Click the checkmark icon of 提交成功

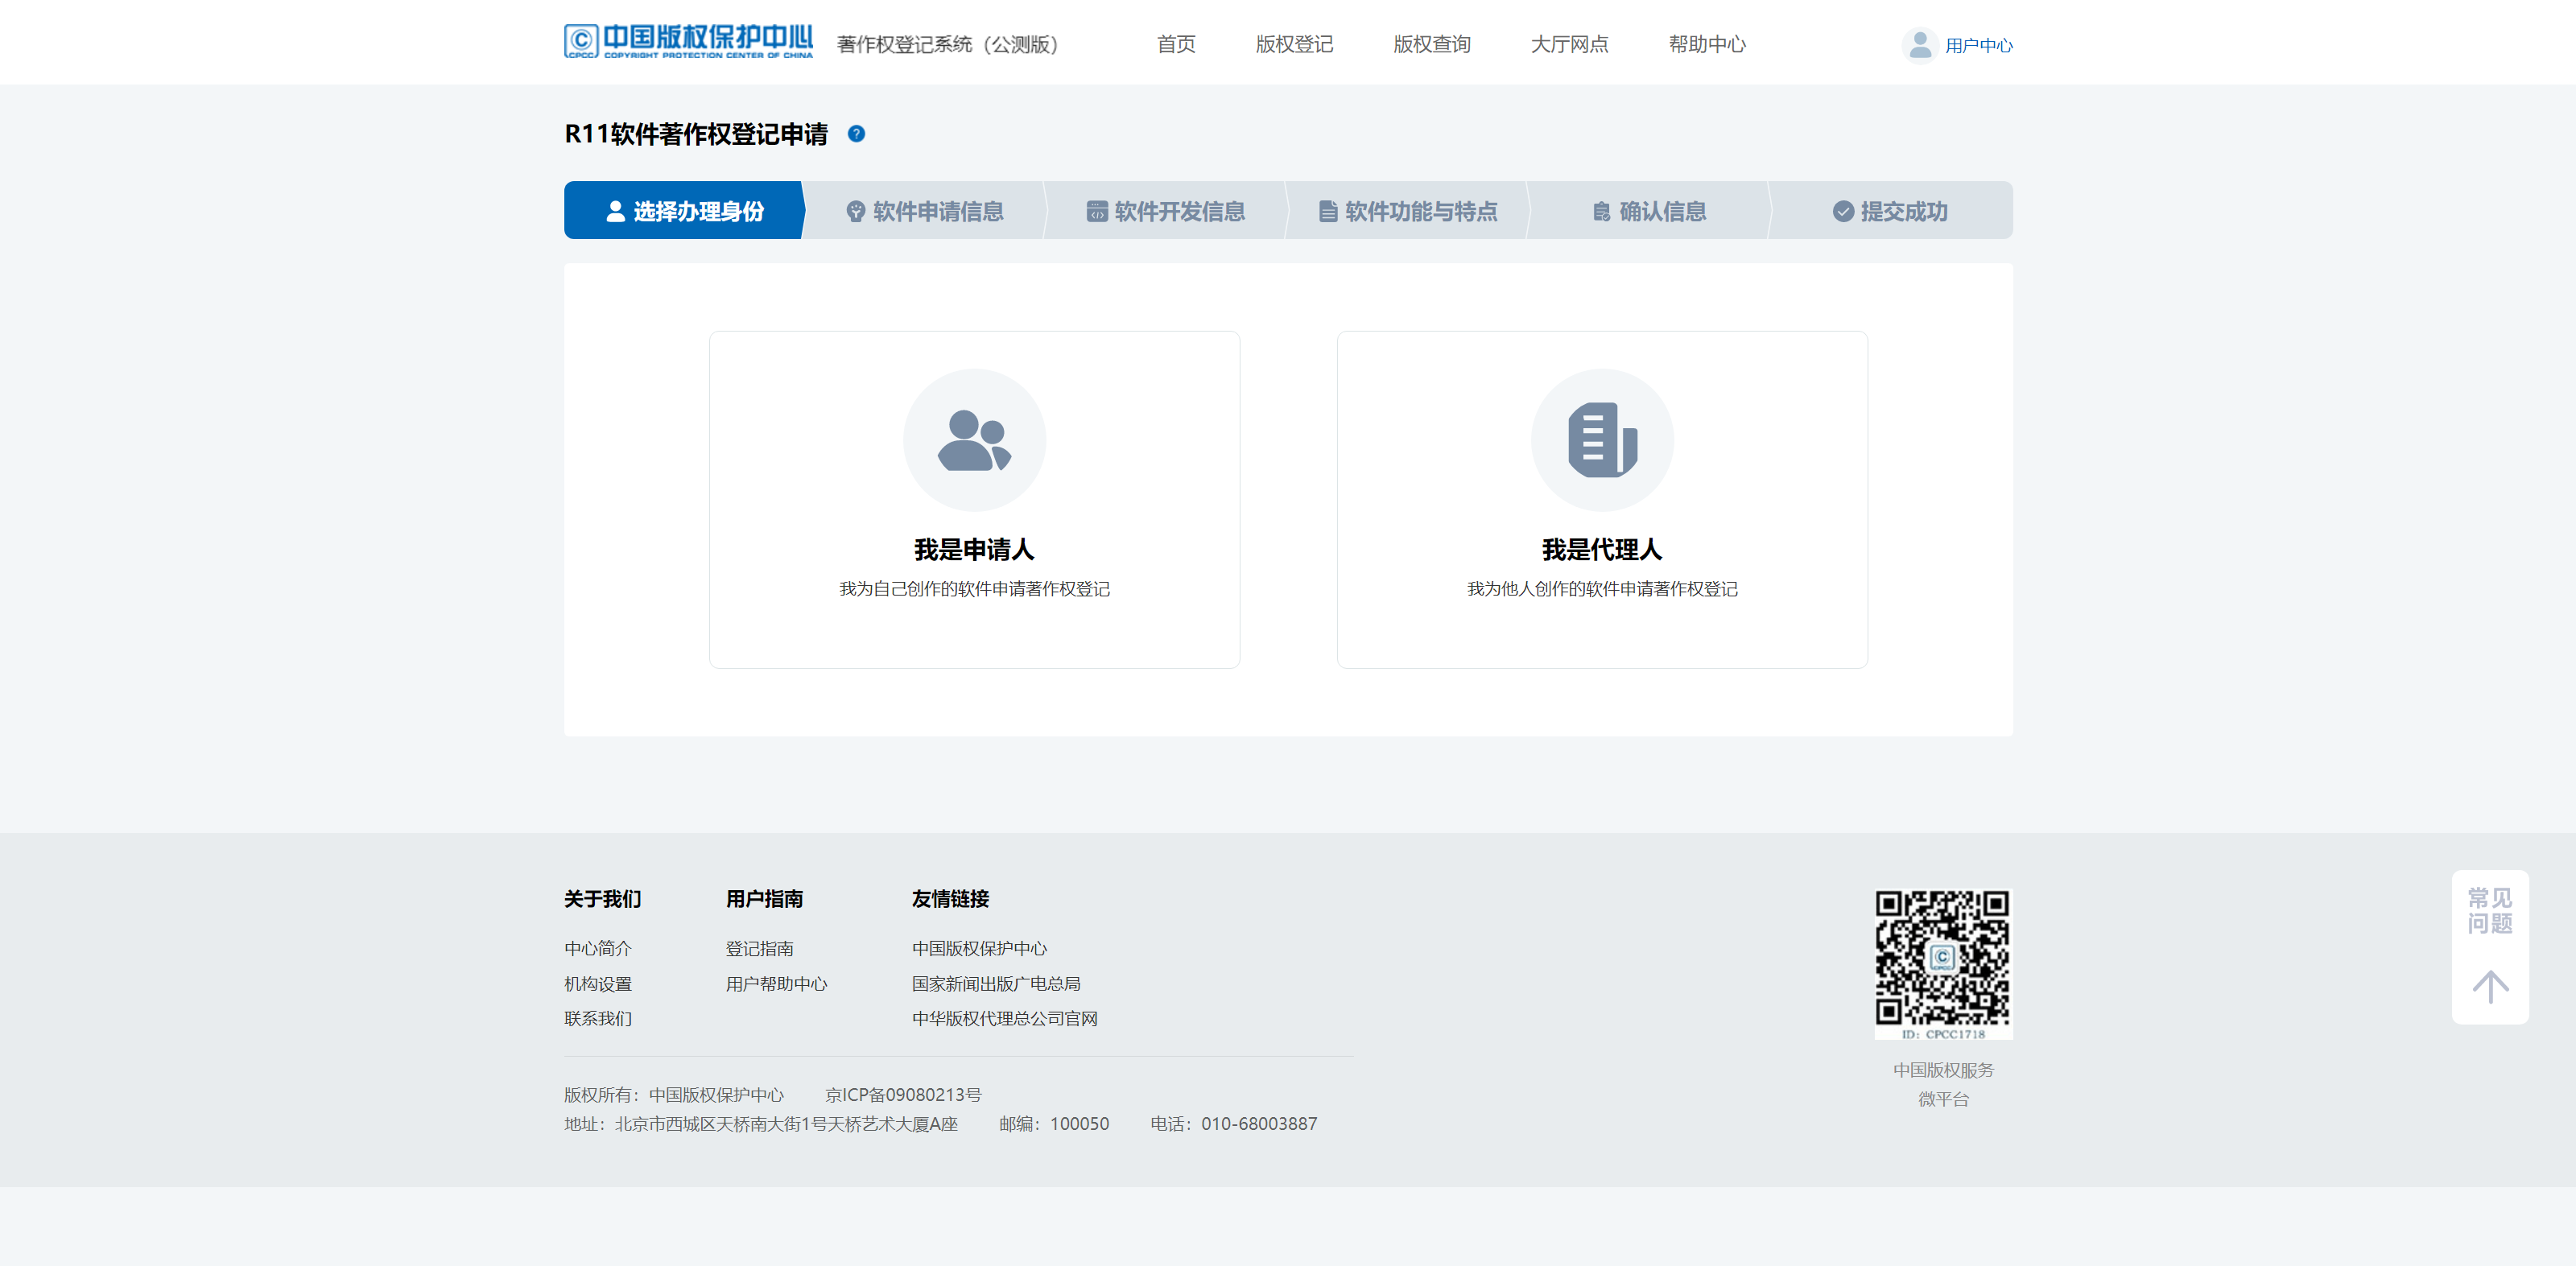click(x=1843, y=211)
